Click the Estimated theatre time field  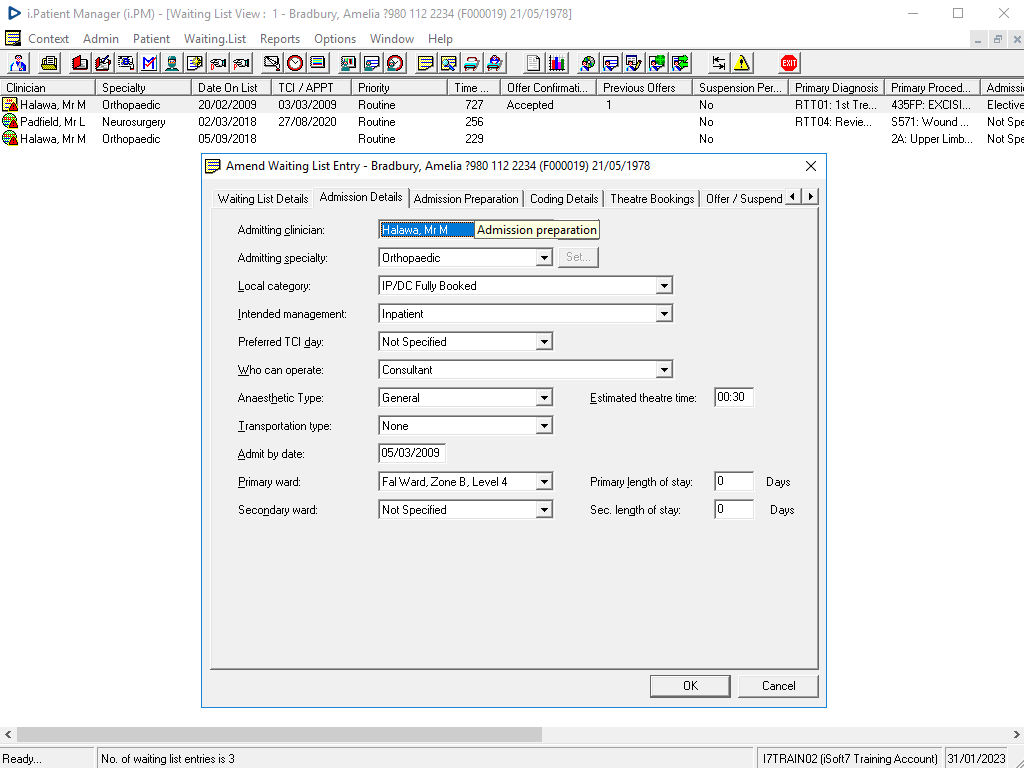734,397
